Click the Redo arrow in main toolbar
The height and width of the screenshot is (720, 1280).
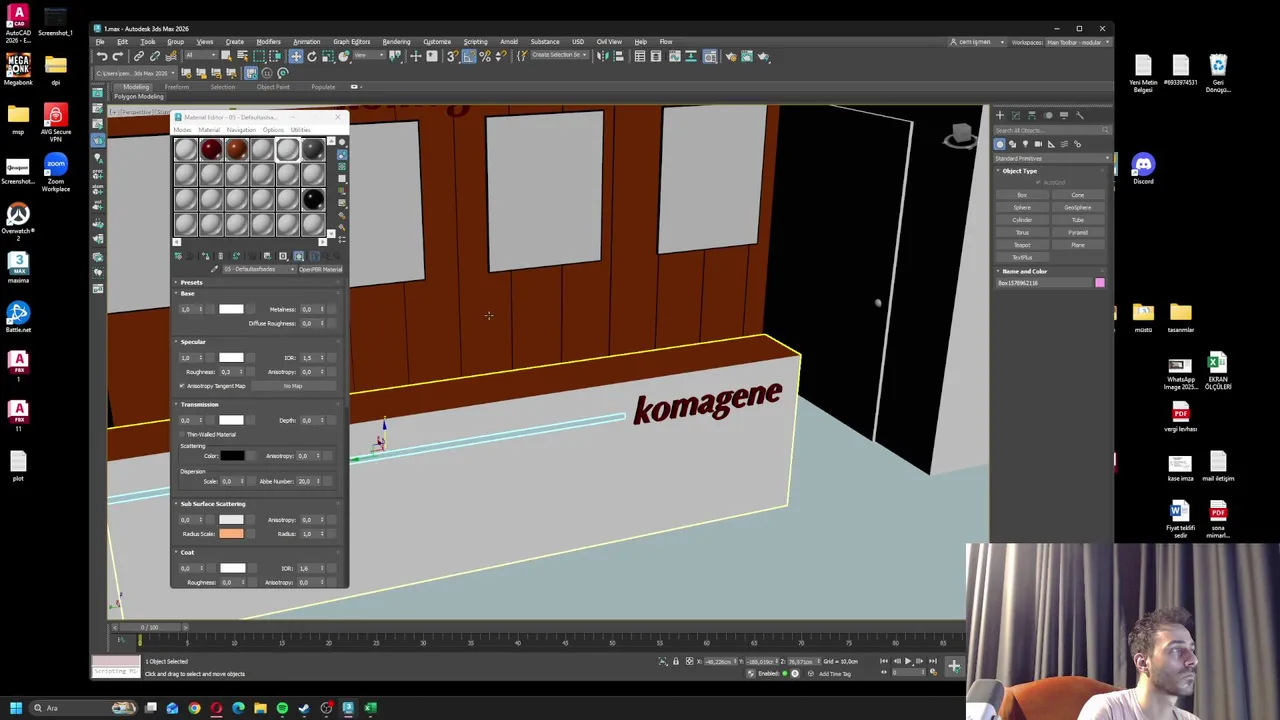pos(117,57)
